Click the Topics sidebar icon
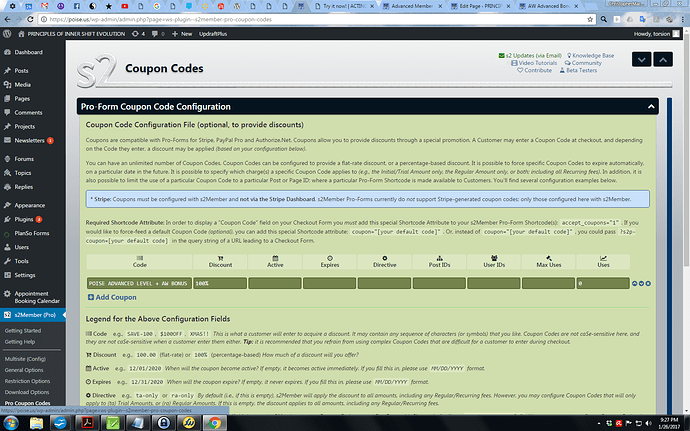 tap(7, 173)
